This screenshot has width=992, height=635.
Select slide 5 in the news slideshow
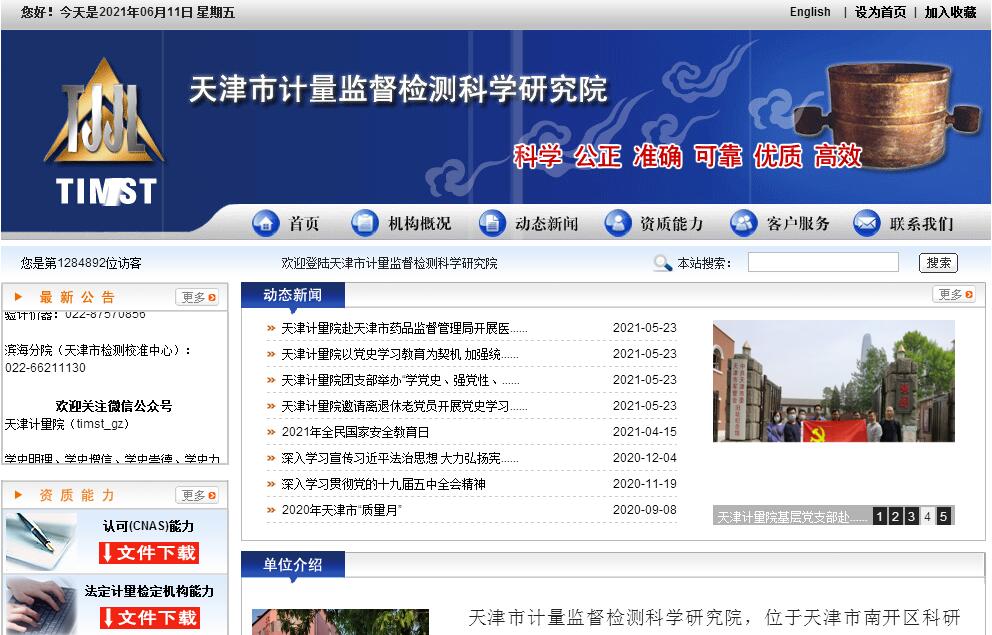[943, 516]
